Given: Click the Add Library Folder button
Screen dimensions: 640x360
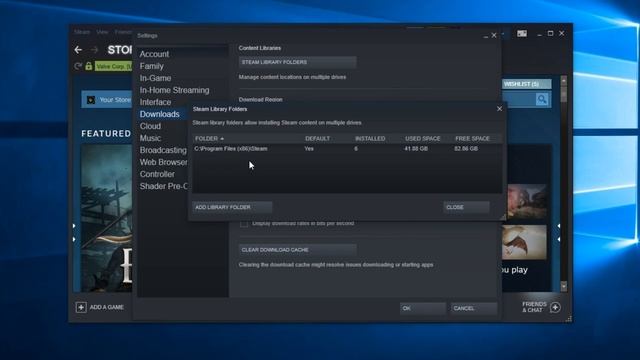Looking at the screenshot, I should pyautogui.click(x=232, y=207).
